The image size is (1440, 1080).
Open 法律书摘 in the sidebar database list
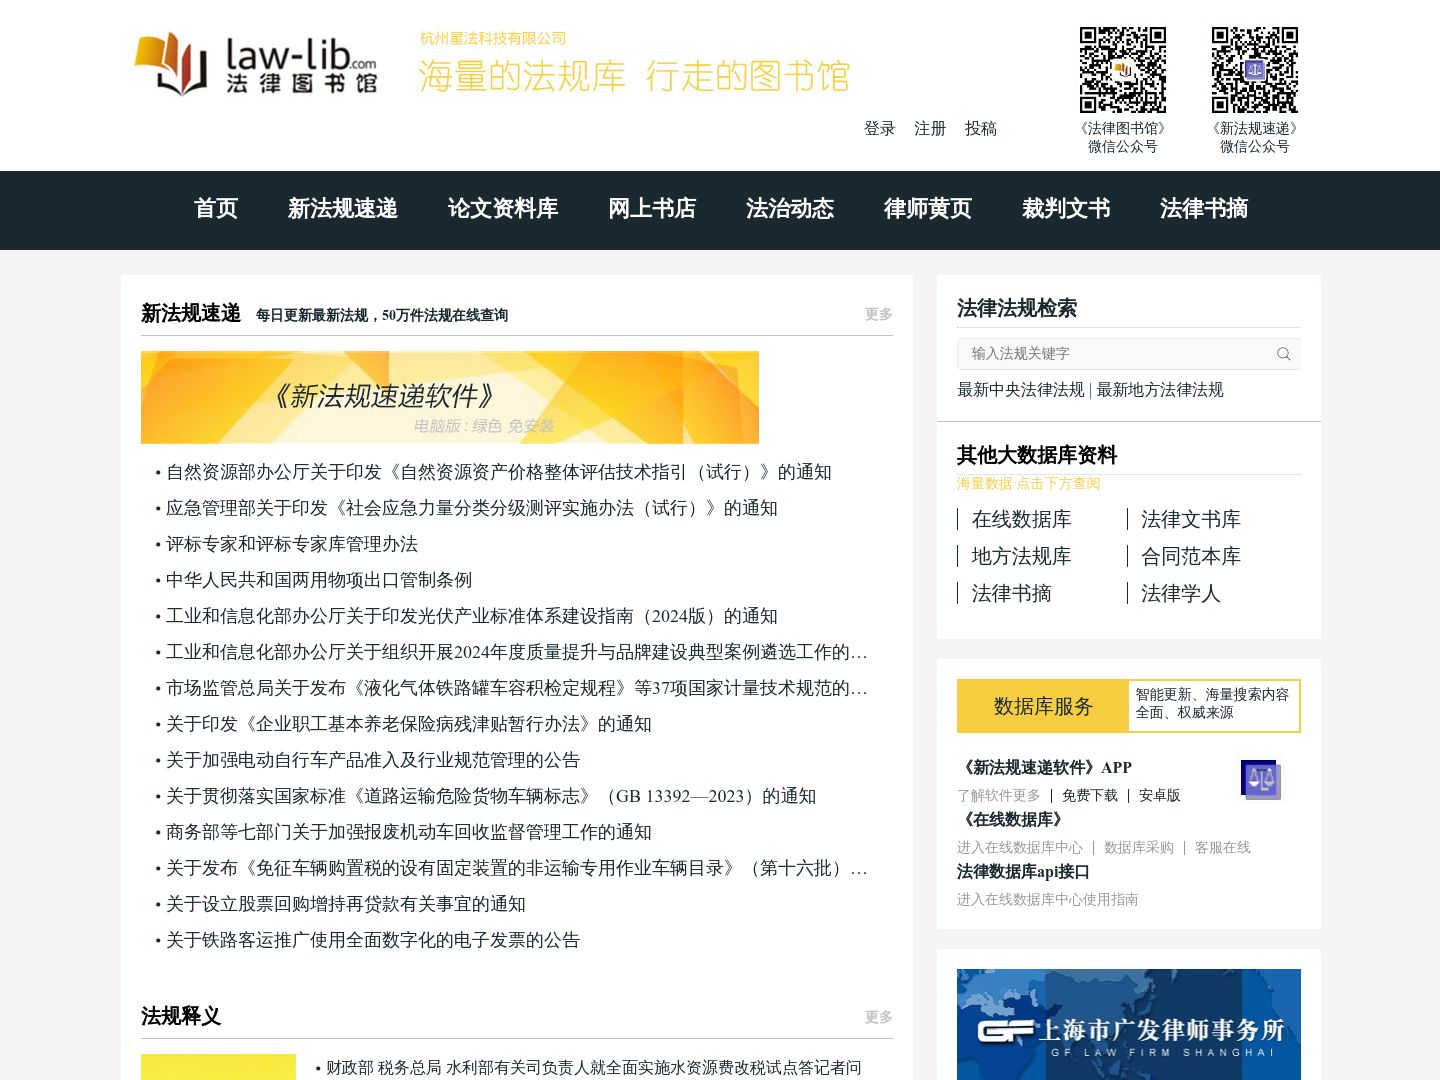tap(1011, 594)
